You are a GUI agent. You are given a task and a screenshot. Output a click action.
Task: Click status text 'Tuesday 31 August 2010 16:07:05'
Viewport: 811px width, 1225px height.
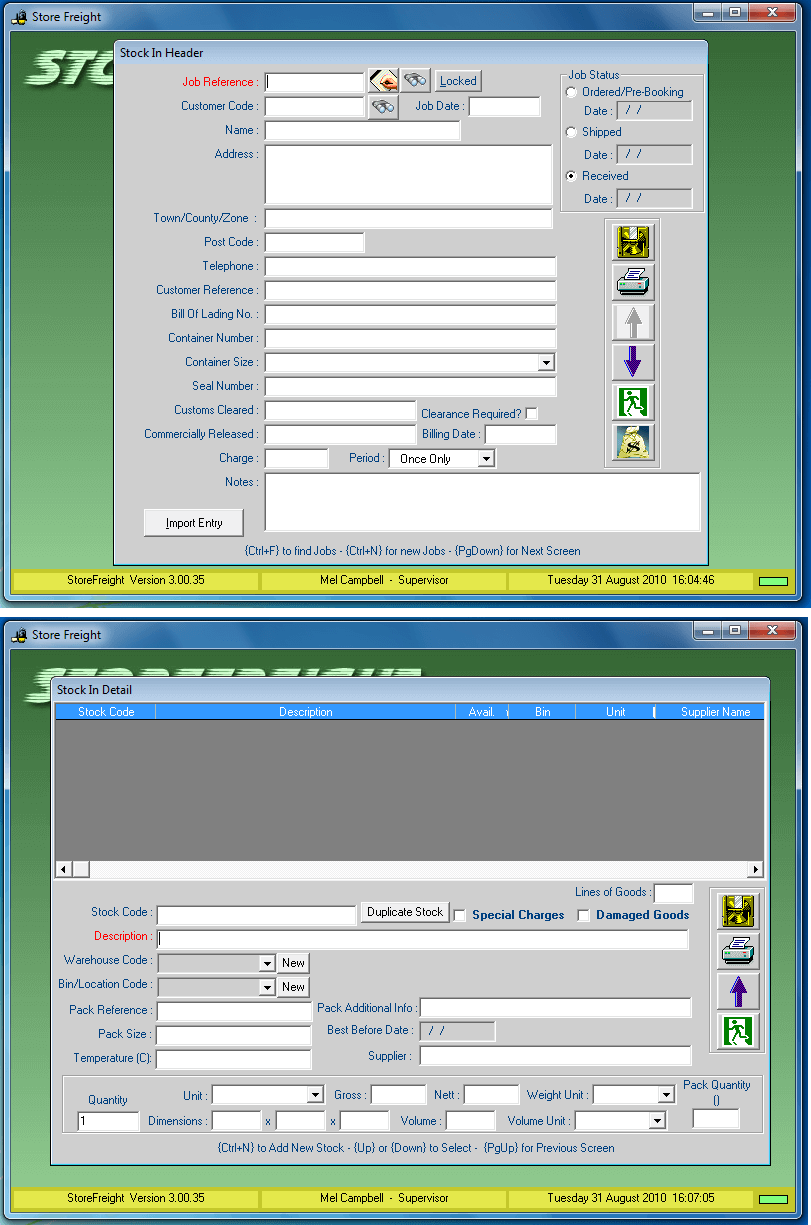630,1197
